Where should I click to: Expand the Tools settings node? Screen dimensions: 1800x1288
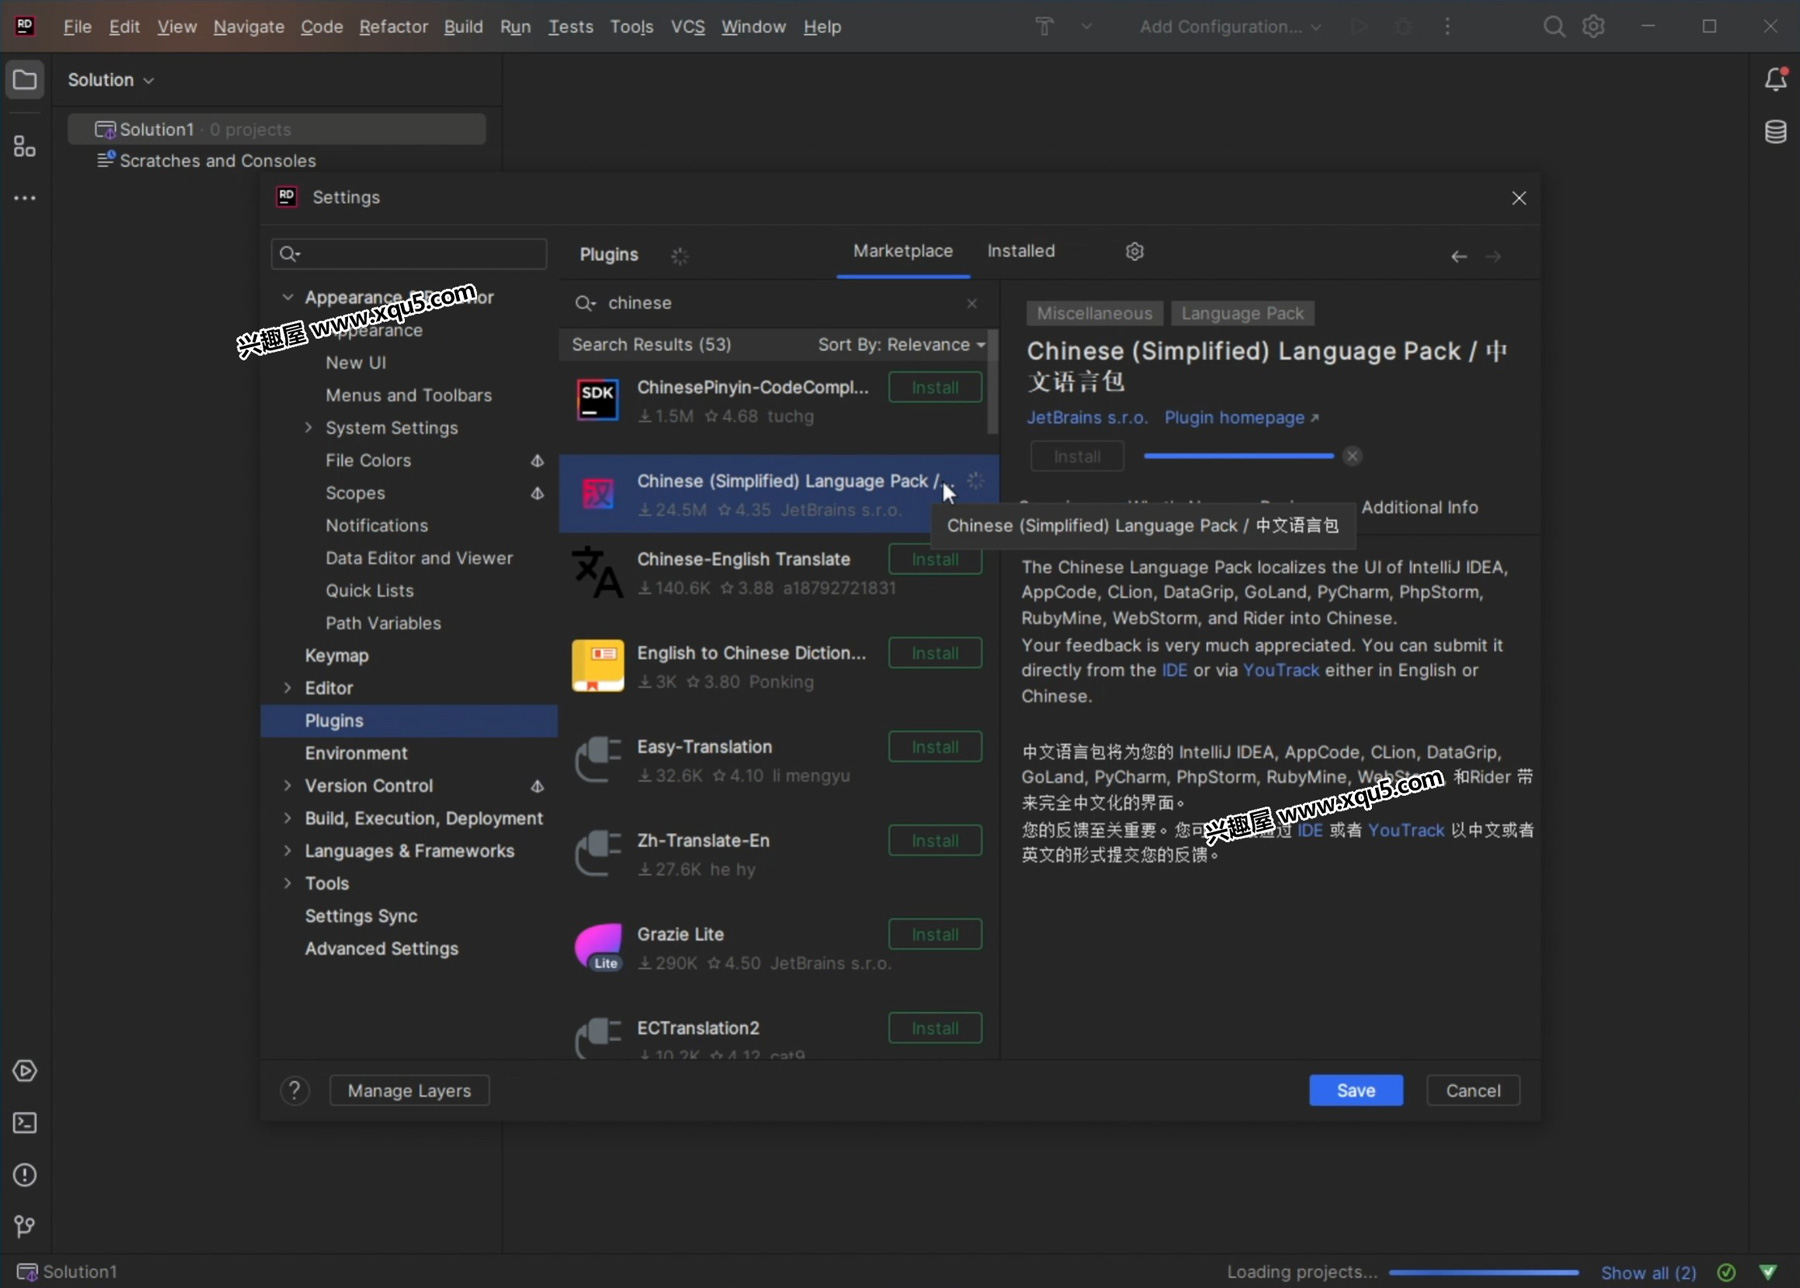(288, 883)
